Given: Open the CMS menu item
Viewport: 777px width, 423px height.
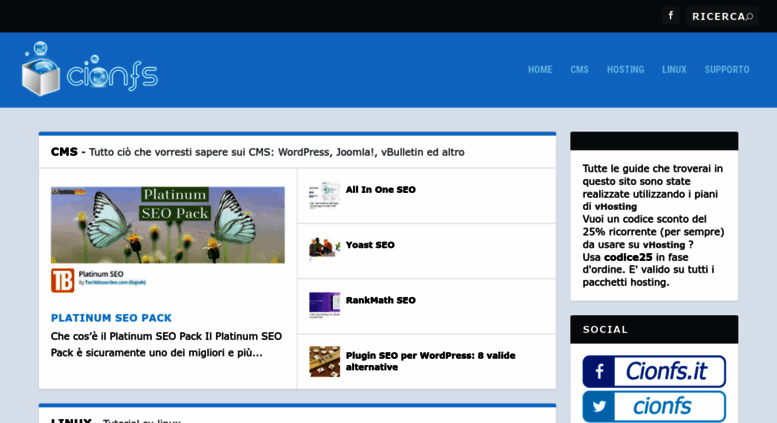Looking at the screenshot, I should 579,69.
